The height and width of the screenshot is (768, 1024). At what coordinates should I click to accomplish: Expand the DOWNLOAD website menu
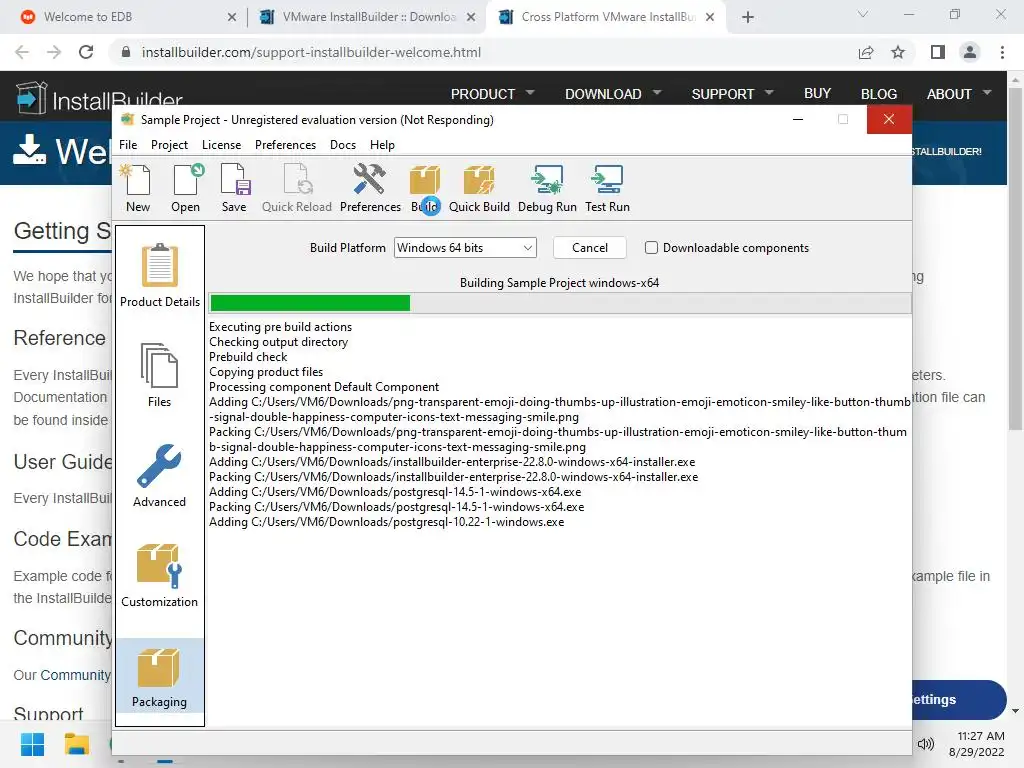click(613, 94)
